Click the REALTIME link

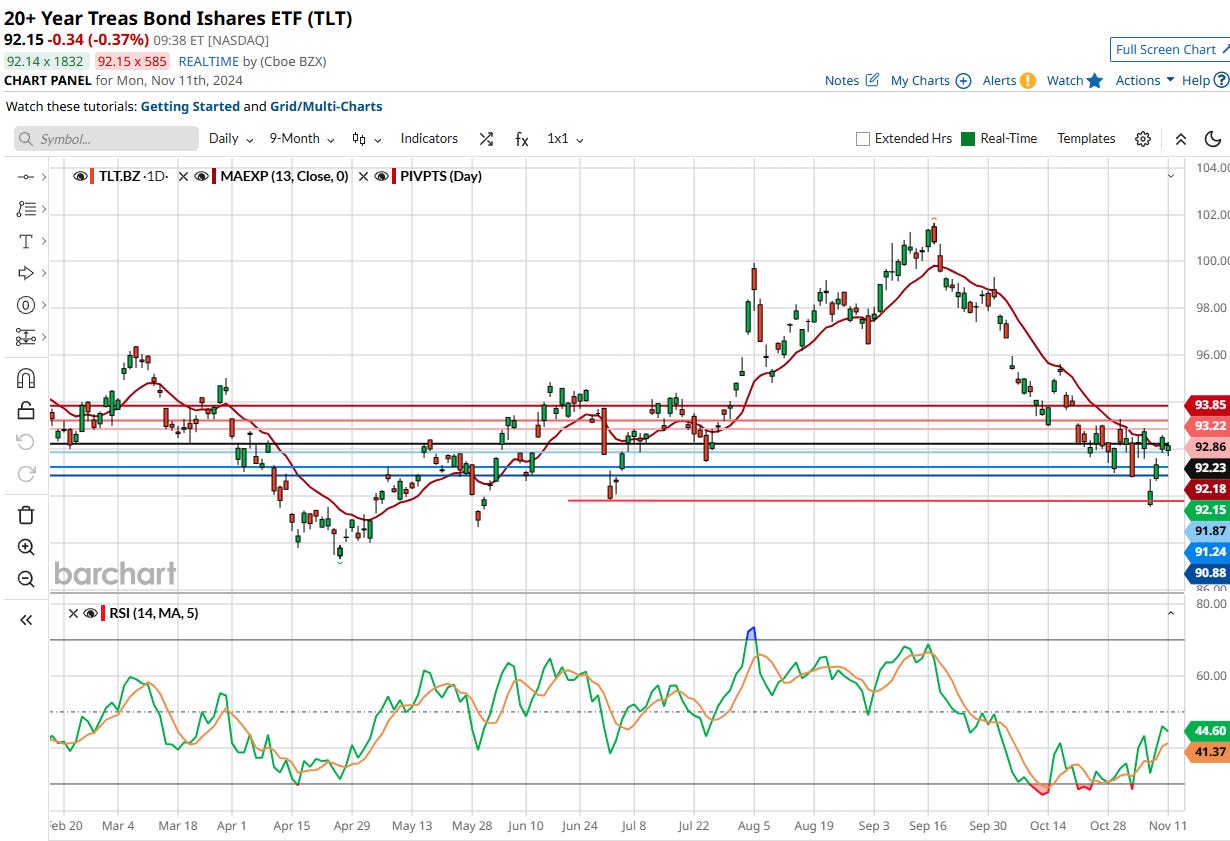point(208,61)
